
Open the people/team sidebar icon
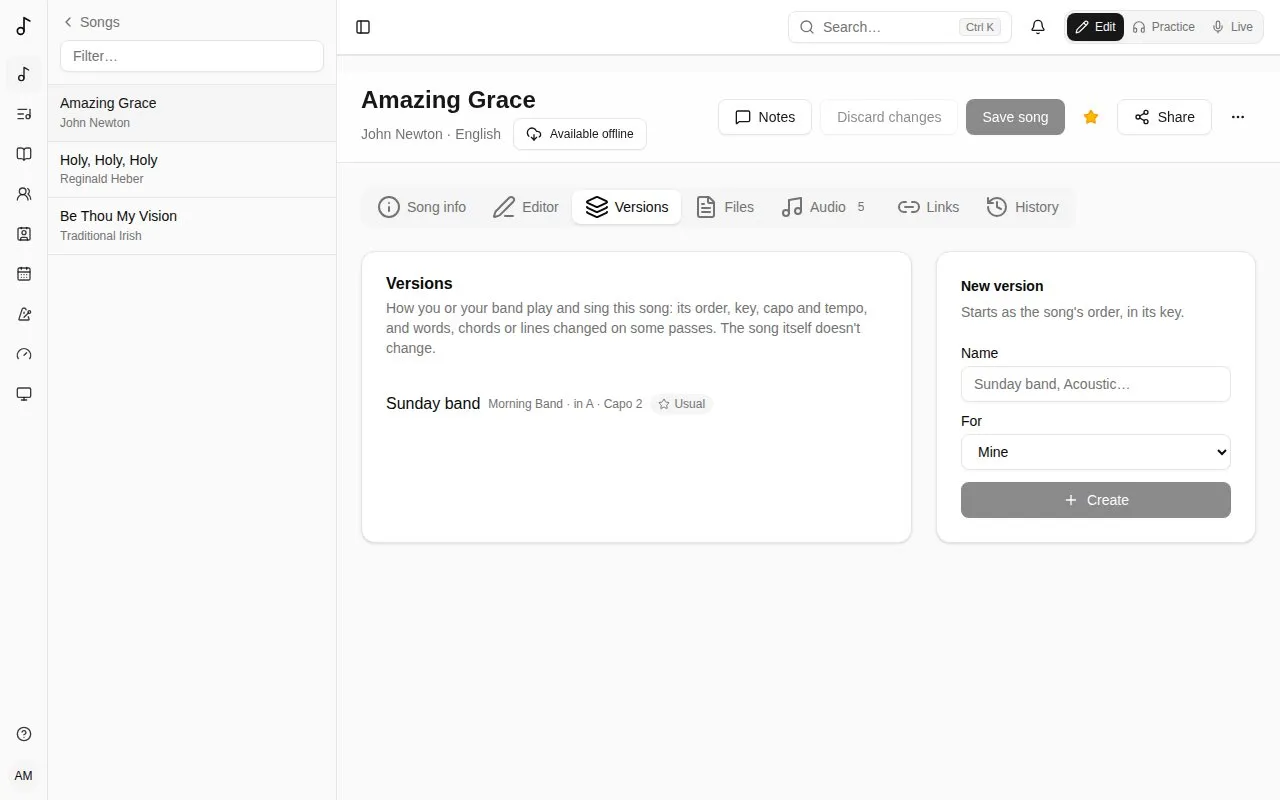point(24,194)
